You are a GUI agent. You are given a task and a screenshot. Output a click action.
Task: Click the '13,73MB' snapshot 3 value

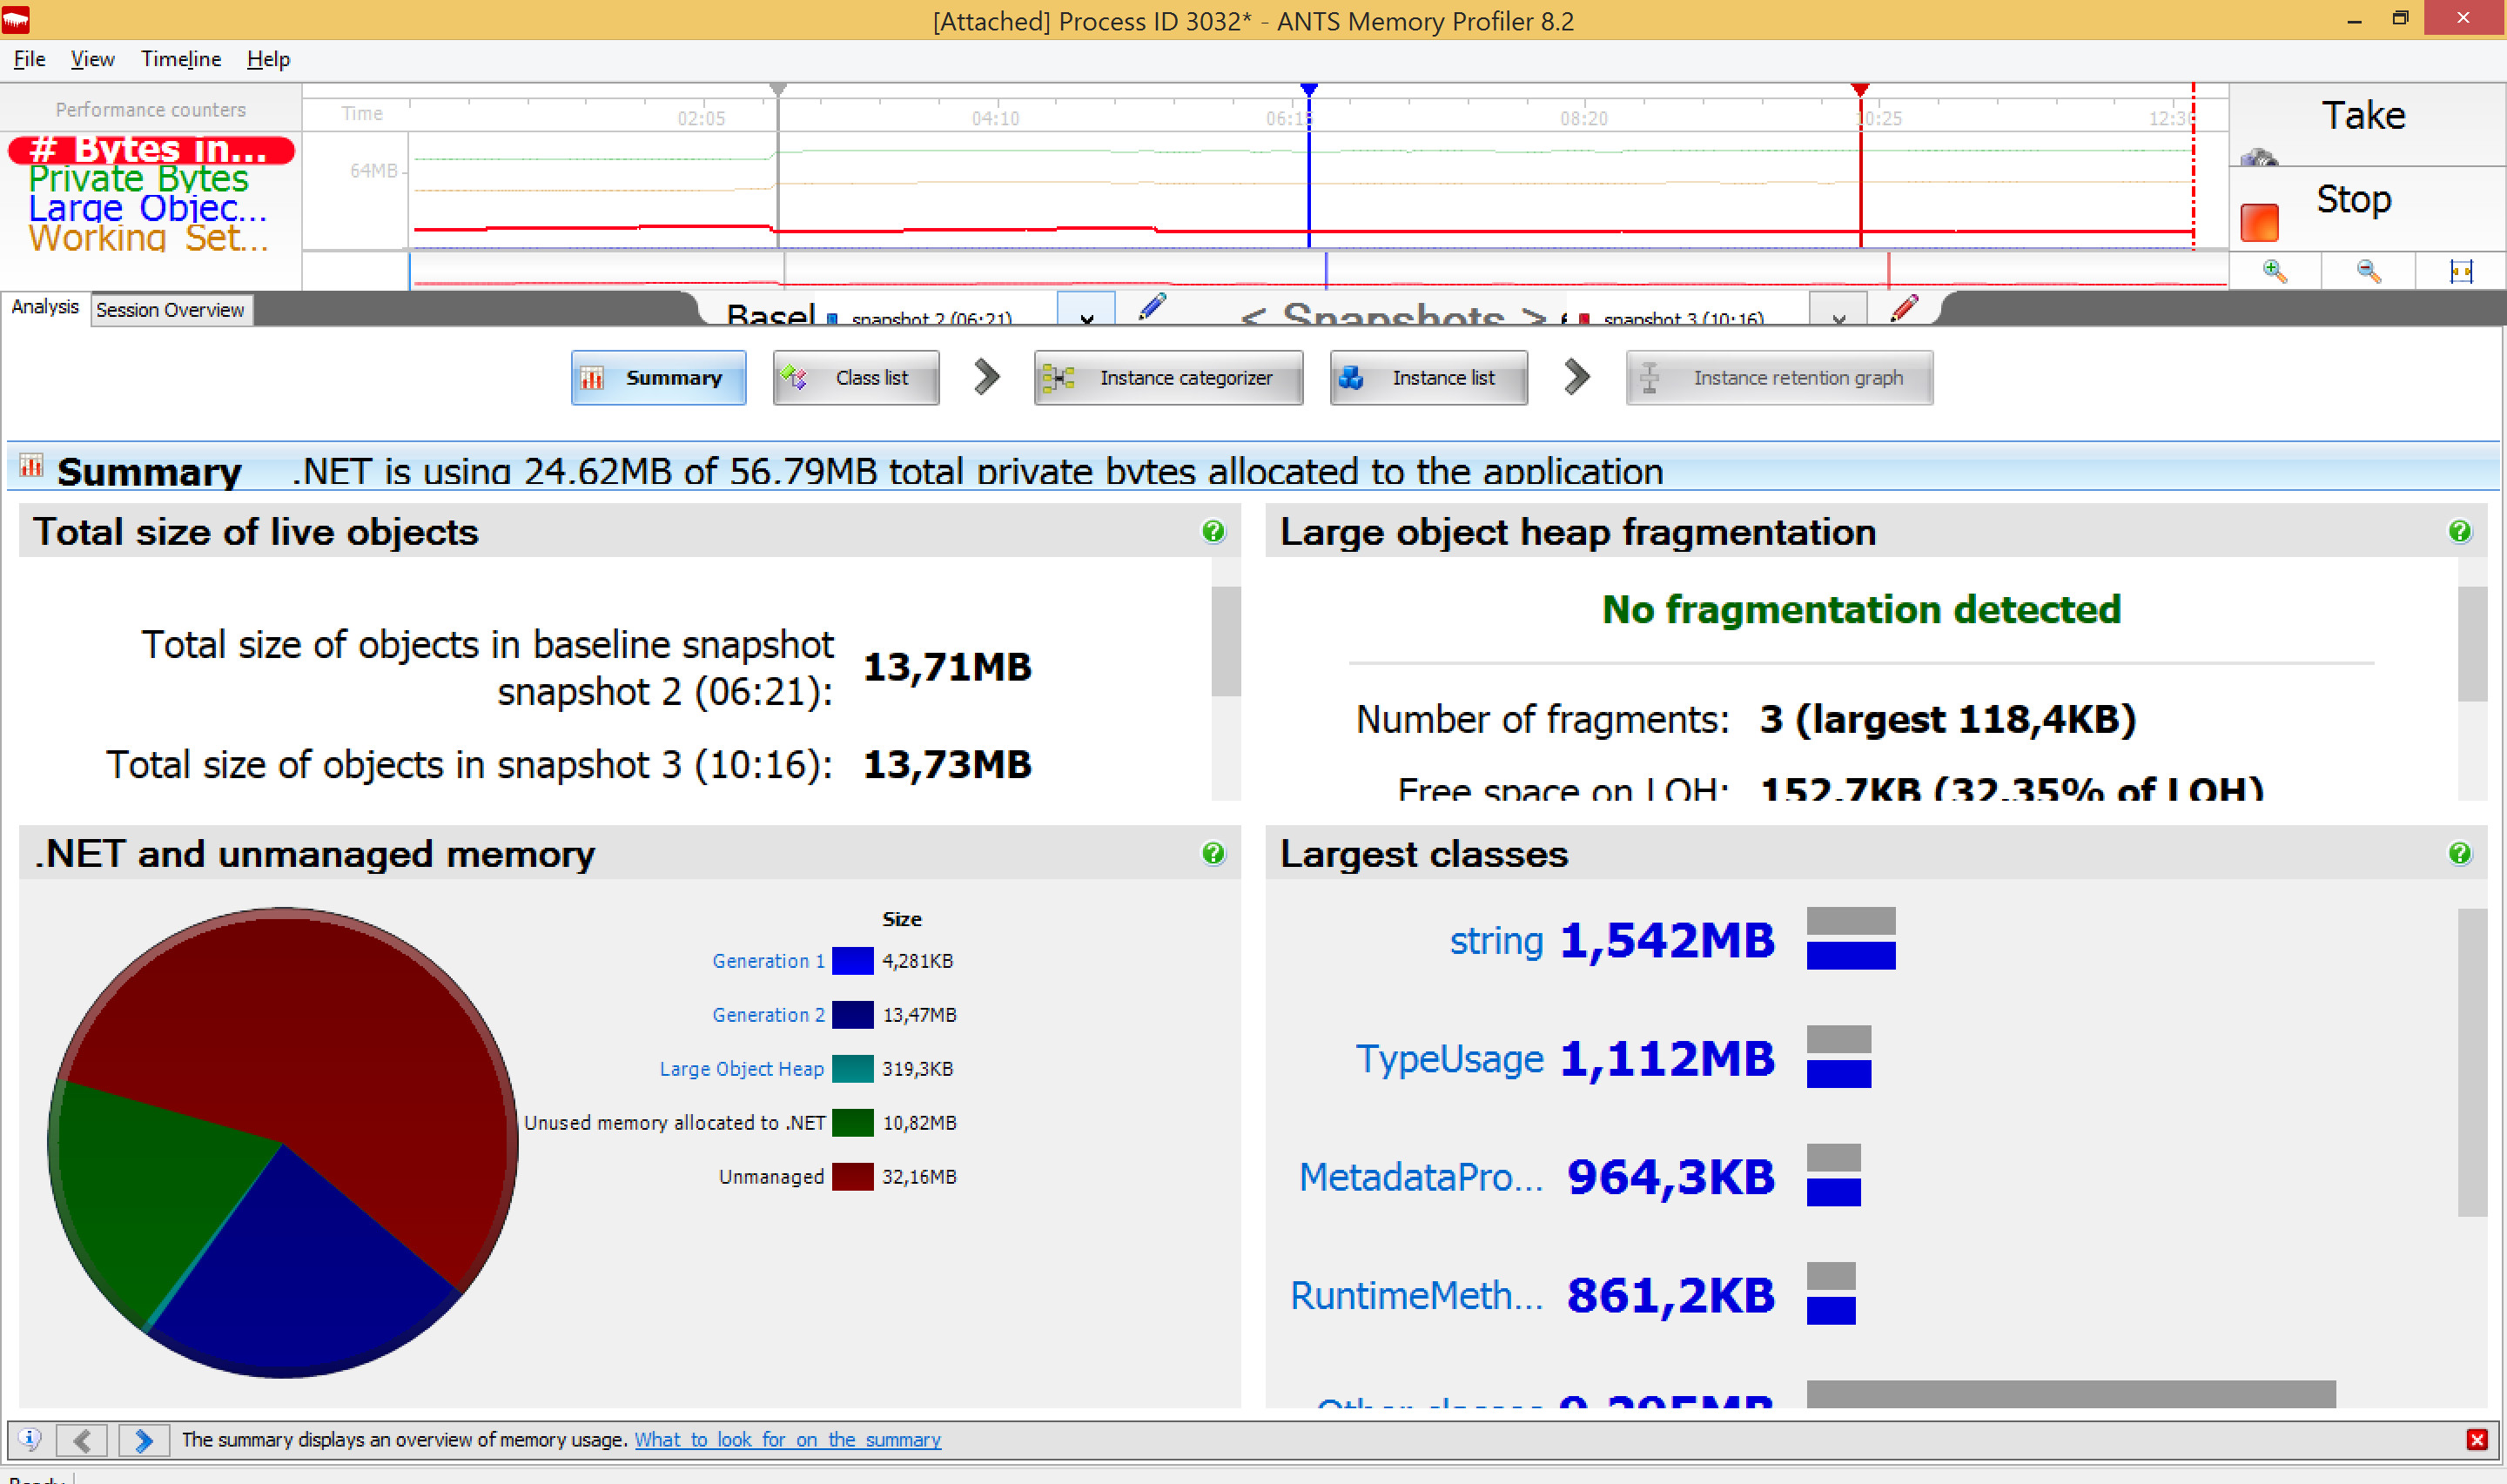click(947, 765)
